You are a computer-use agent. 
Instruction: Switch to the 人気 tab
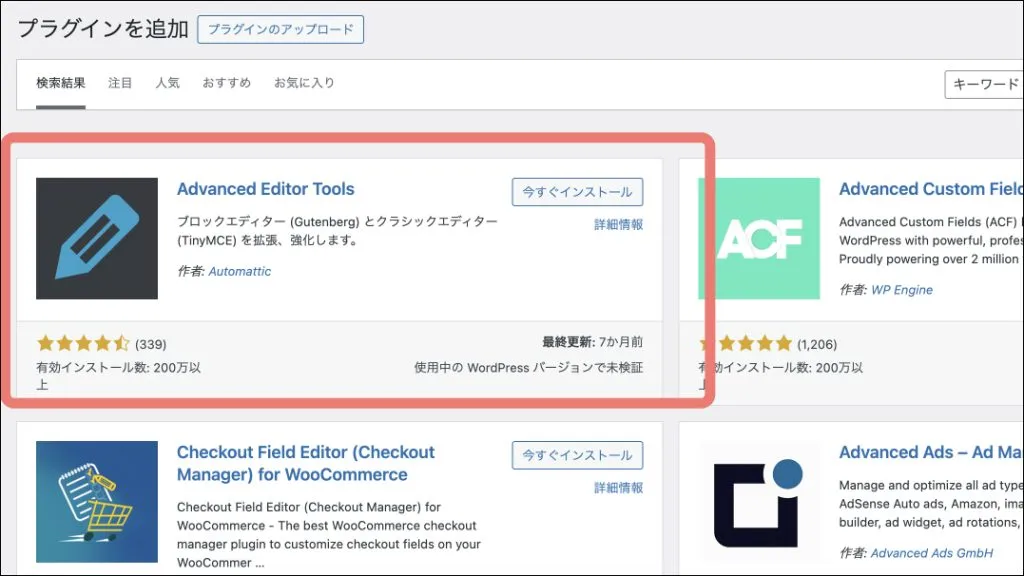167,83
